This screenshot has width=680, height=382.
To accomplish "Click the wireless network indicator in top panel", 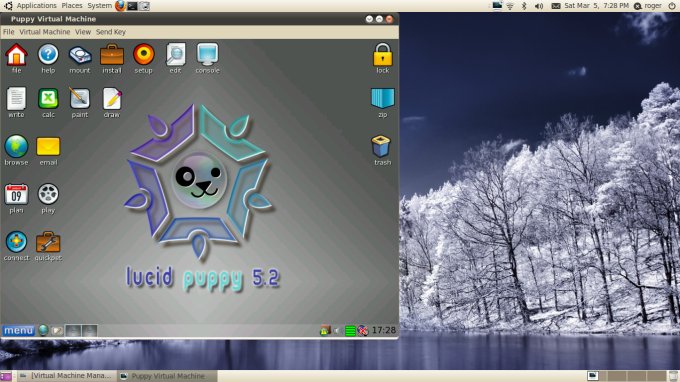I will point(510,6).
